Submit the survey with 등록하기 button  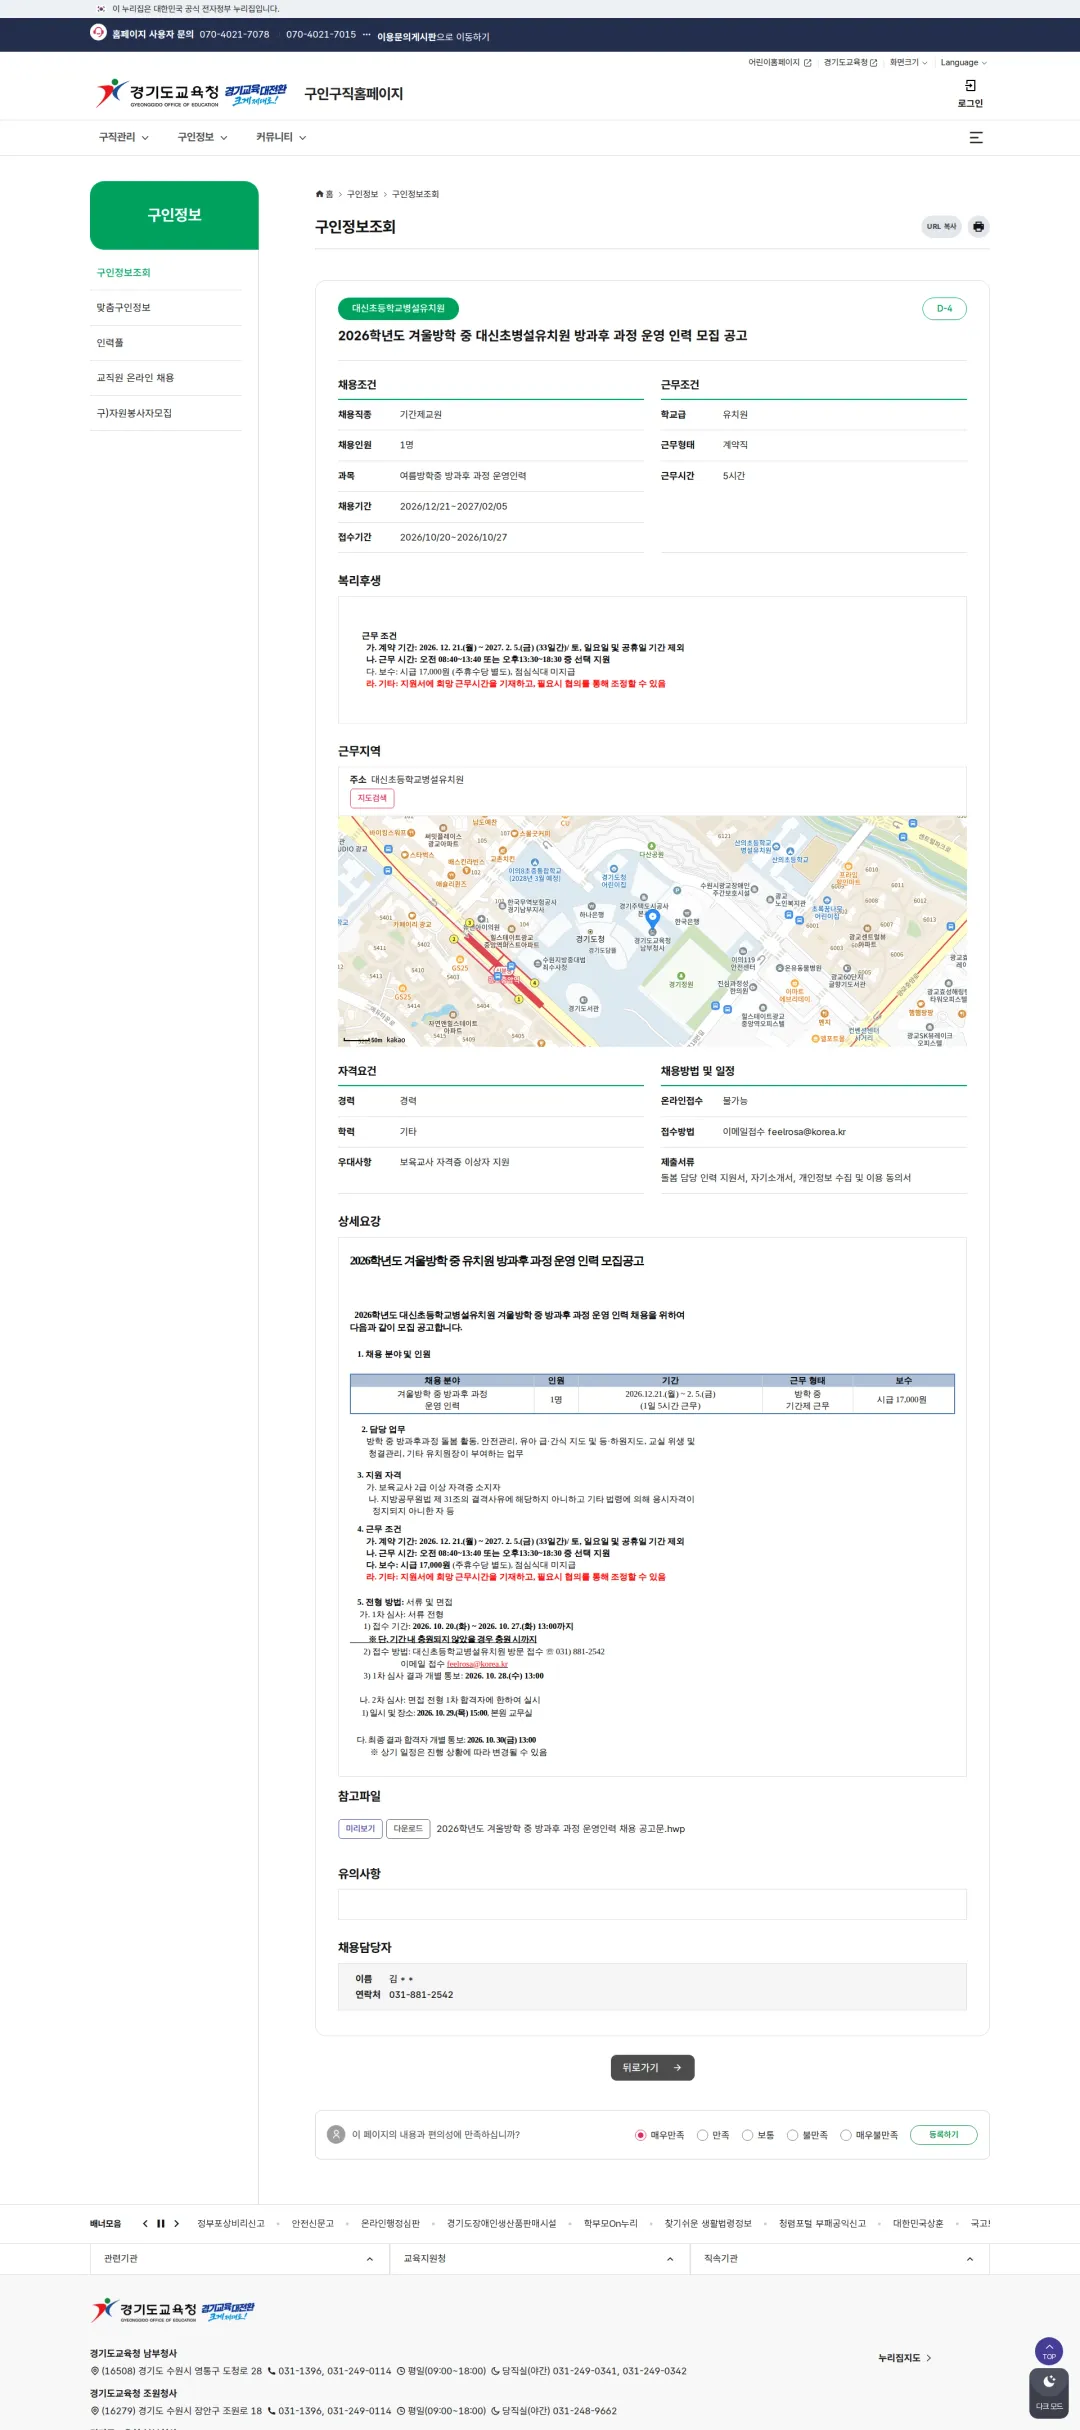(943, 2135)
